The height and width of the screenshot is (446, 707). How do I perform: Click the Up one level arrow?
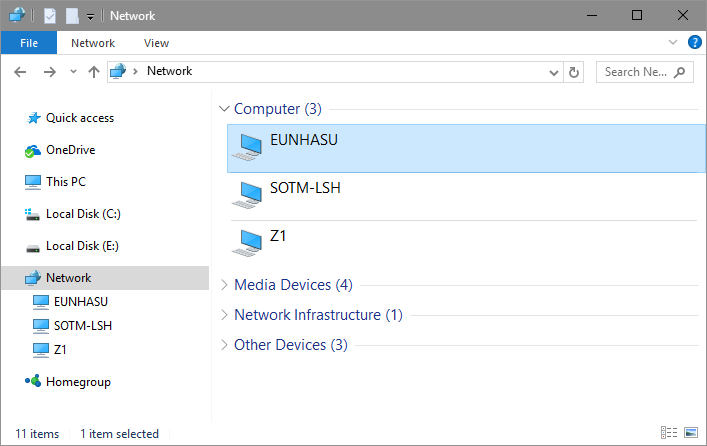[x=94, y=72]
